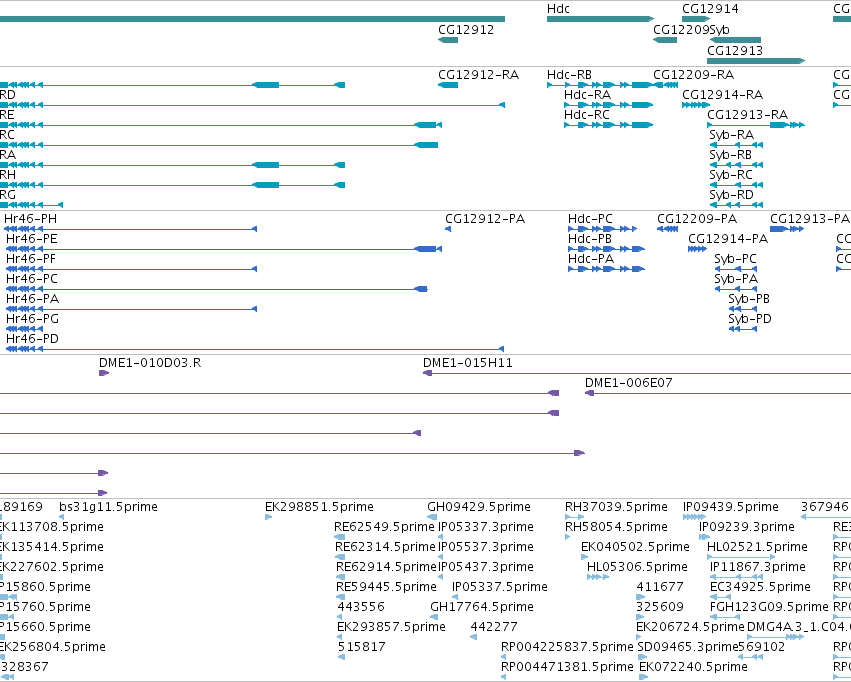Screen dimensions: 851x682
Task: Select the Syb-RB transcript
Action: pos(731,155)
